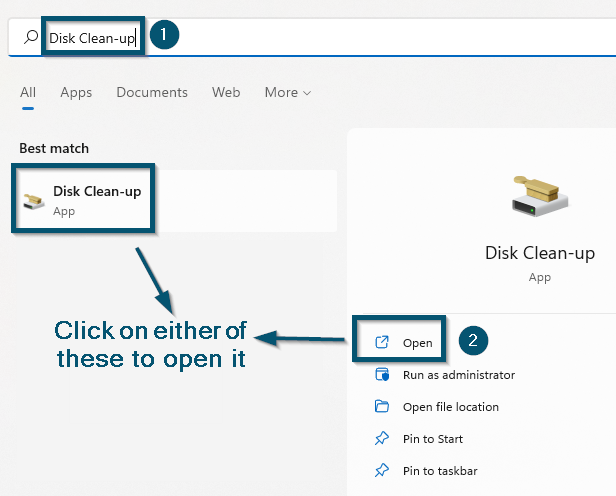Switch to the Web tab
This screenshot has height=496, width=616.
tap(226, 92)
